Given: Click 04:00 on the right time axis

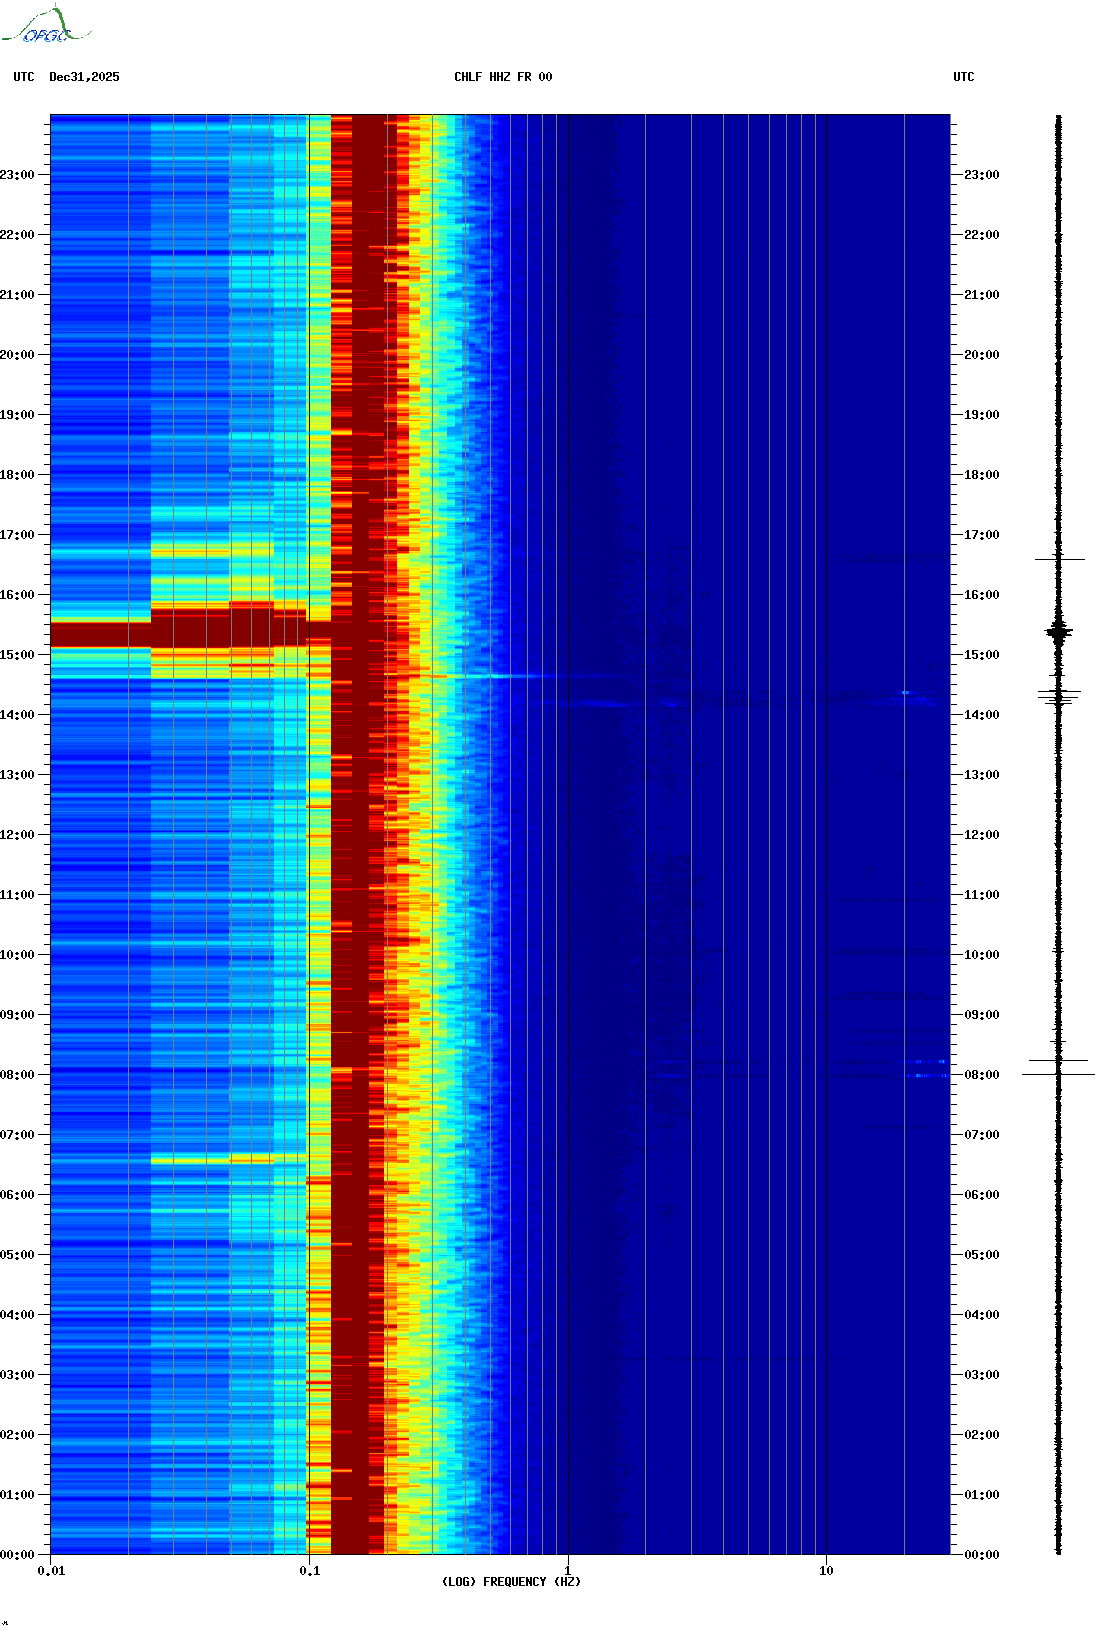Looking at the screenshot, I should [982, 1315].
